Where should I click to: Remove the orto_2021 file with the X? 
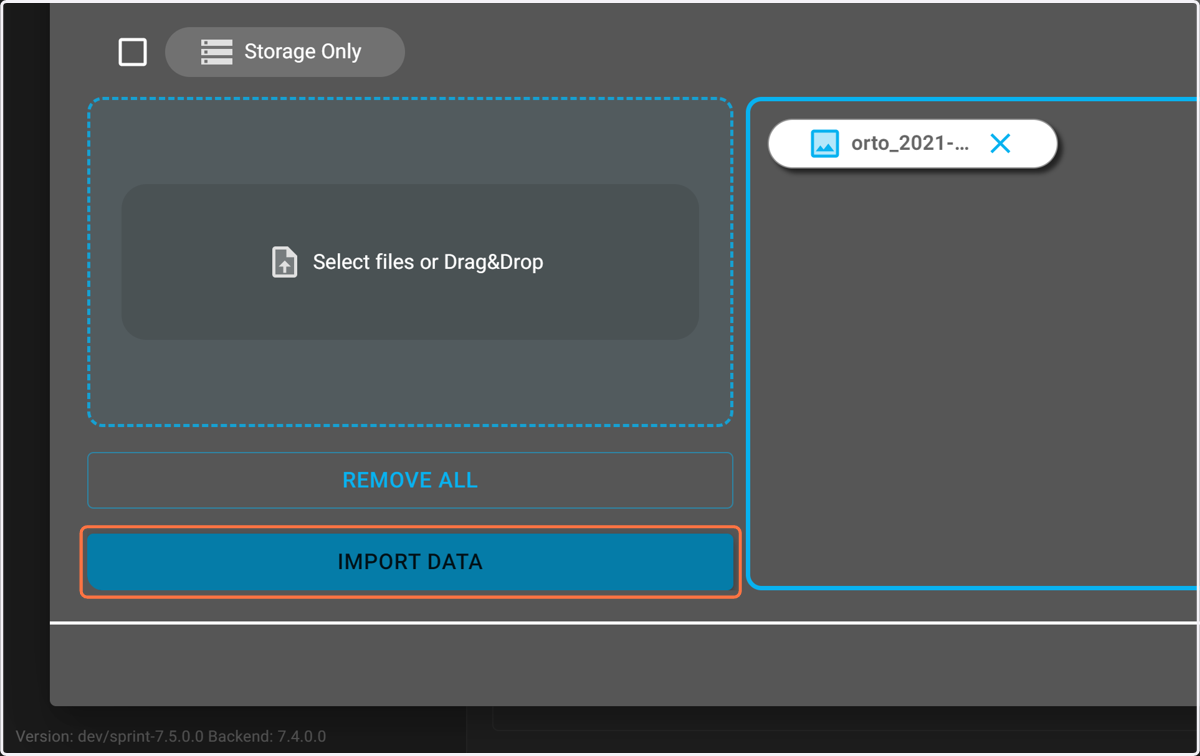pos(1000,143)
